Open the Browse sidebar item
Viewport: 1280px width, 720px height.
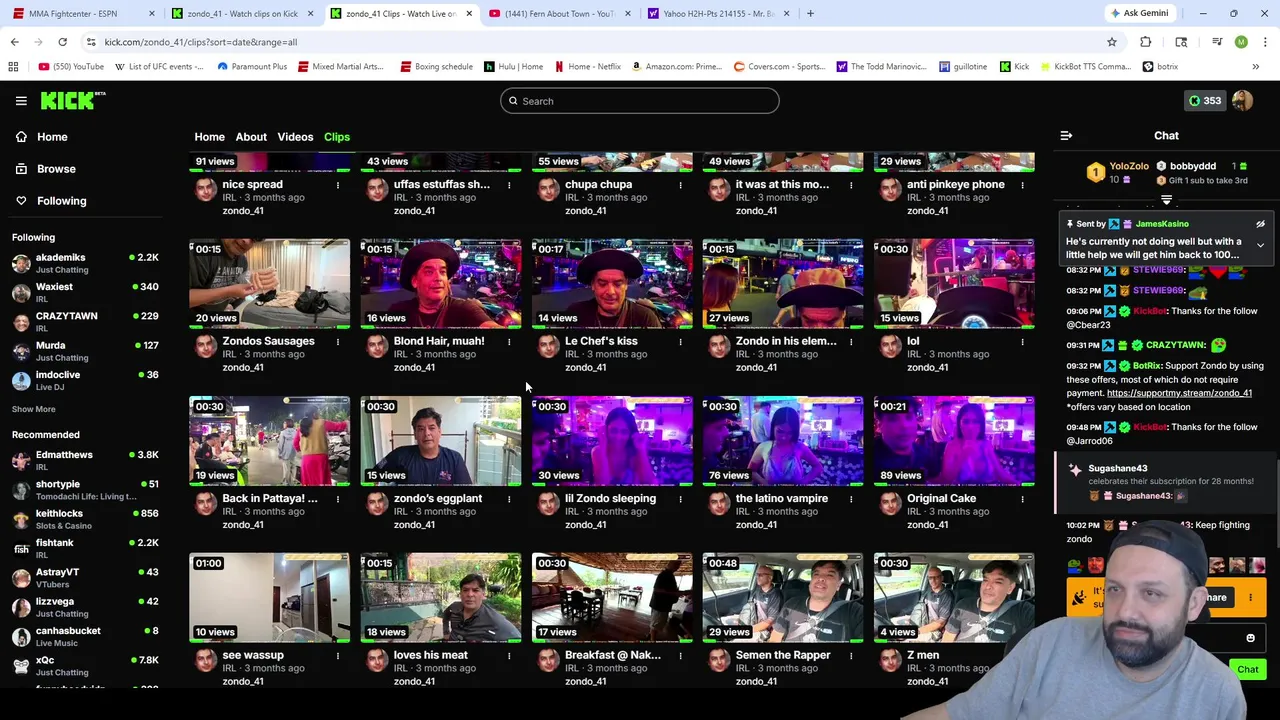coord(56,169)
